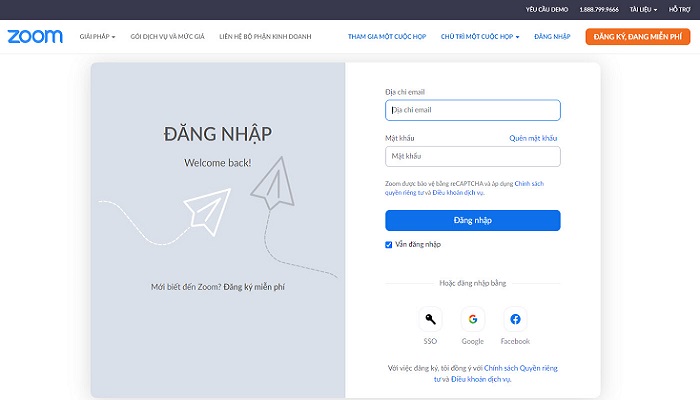Open "Yêu cầu demo" in the top bar
The width and height of the screenshot is (700, 400).
coord(547,9)
